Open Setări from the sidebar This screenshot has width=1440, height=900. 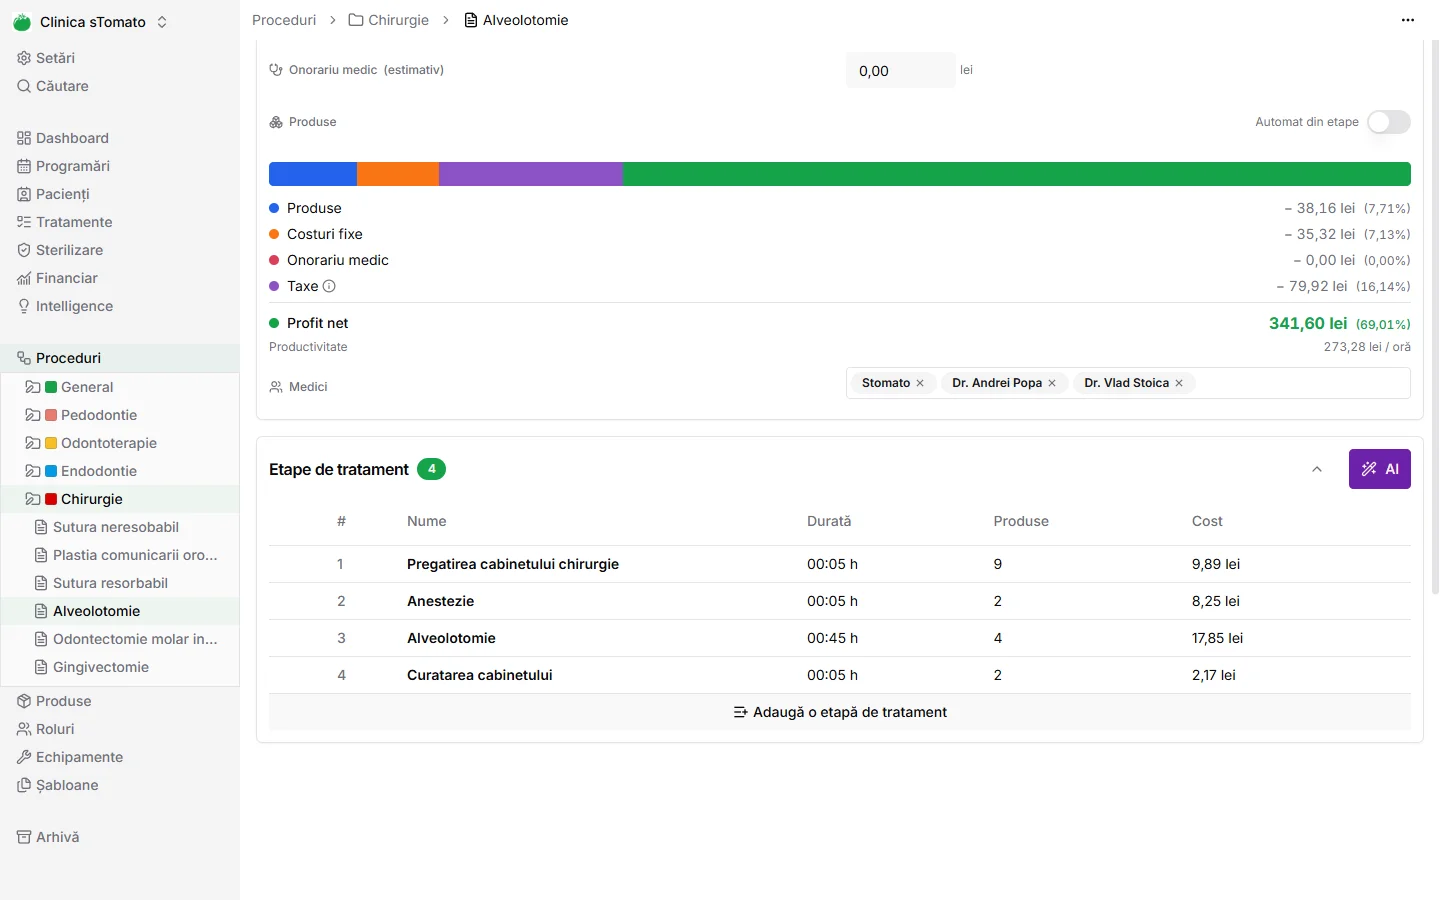click(46, 58)
